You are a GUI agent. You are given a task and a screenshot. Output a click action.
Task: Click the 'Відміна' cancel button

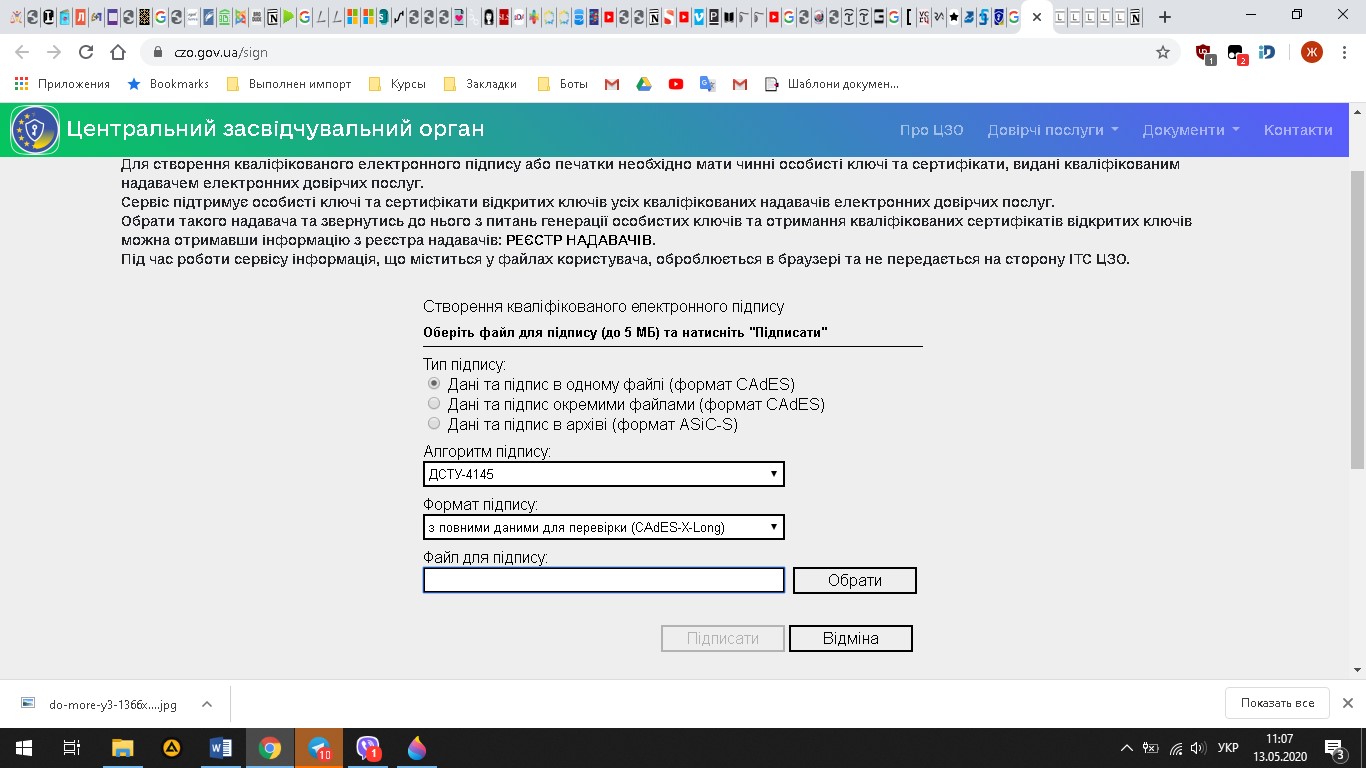click(x=850, y=638)
